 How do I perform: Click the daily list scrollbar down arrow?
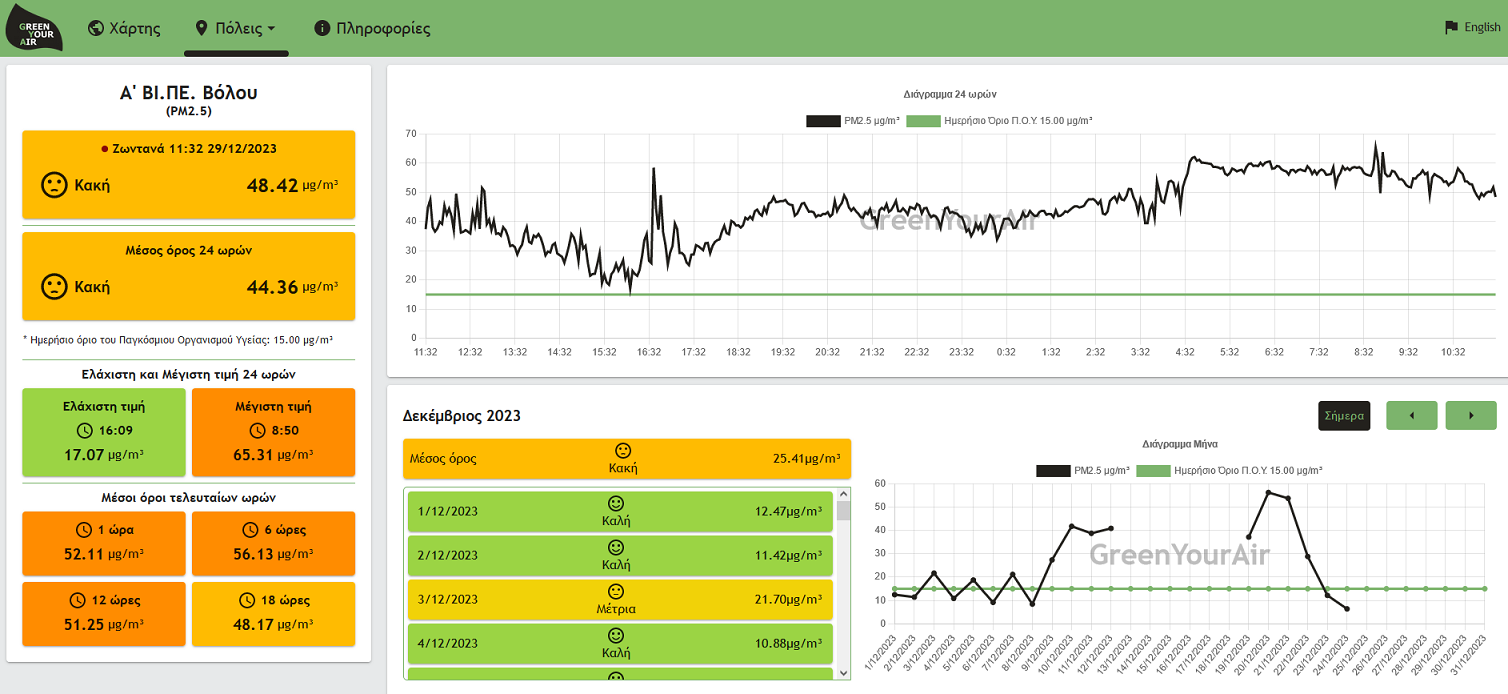click(843, 673)
